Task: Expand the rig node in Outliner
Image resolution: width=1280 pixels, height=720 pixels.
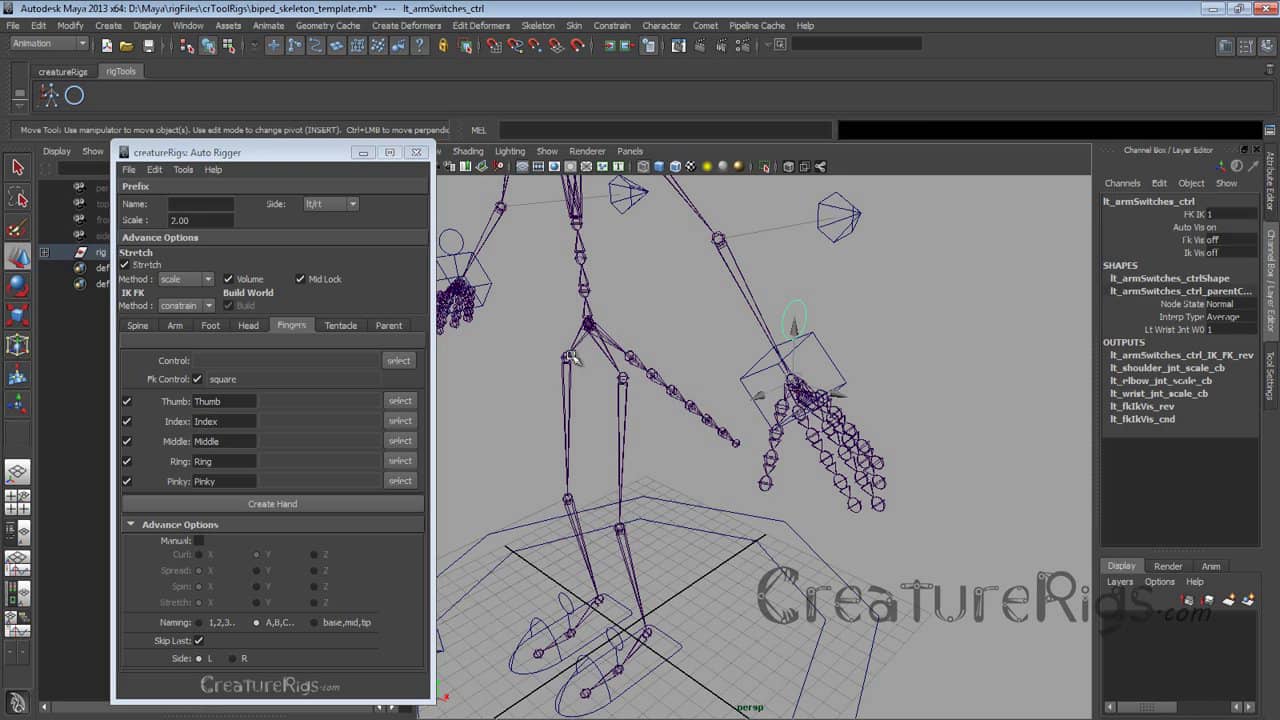Action: click(x=44, y=253)
